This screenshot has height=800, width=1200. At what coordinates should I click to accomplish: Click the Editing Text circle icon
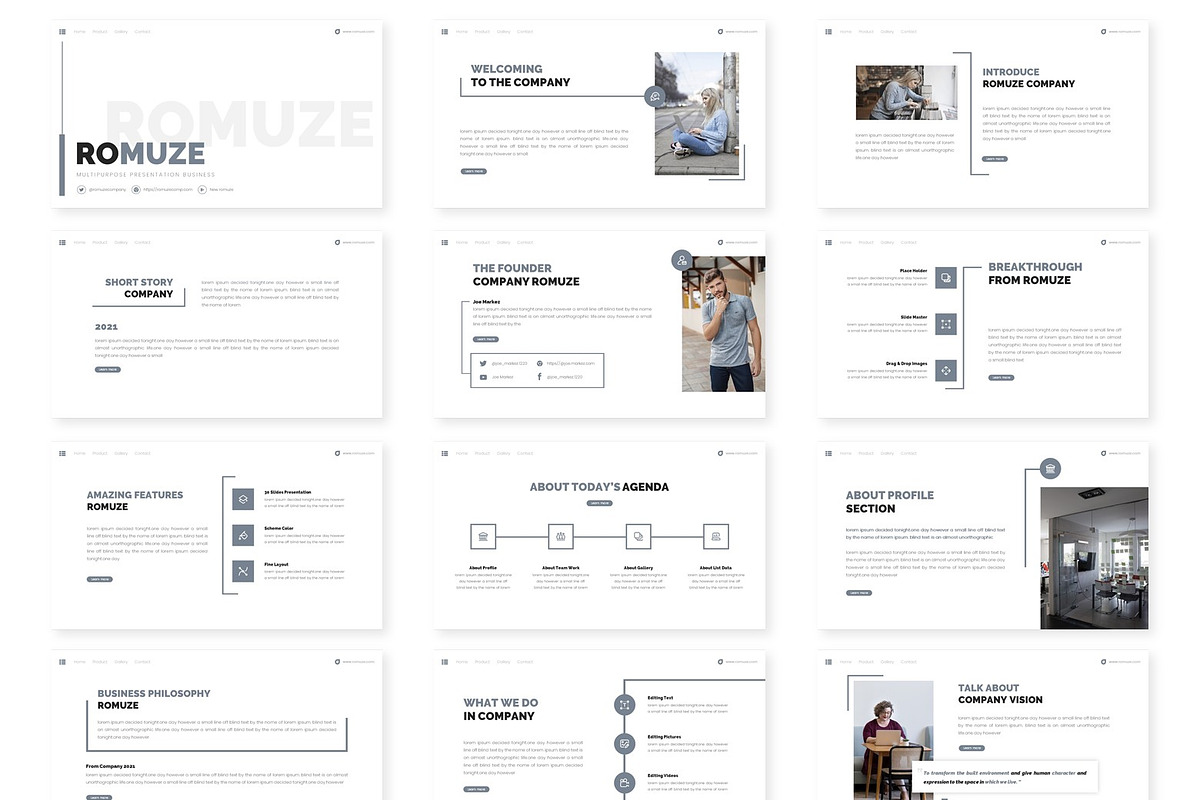click(625, 705)
